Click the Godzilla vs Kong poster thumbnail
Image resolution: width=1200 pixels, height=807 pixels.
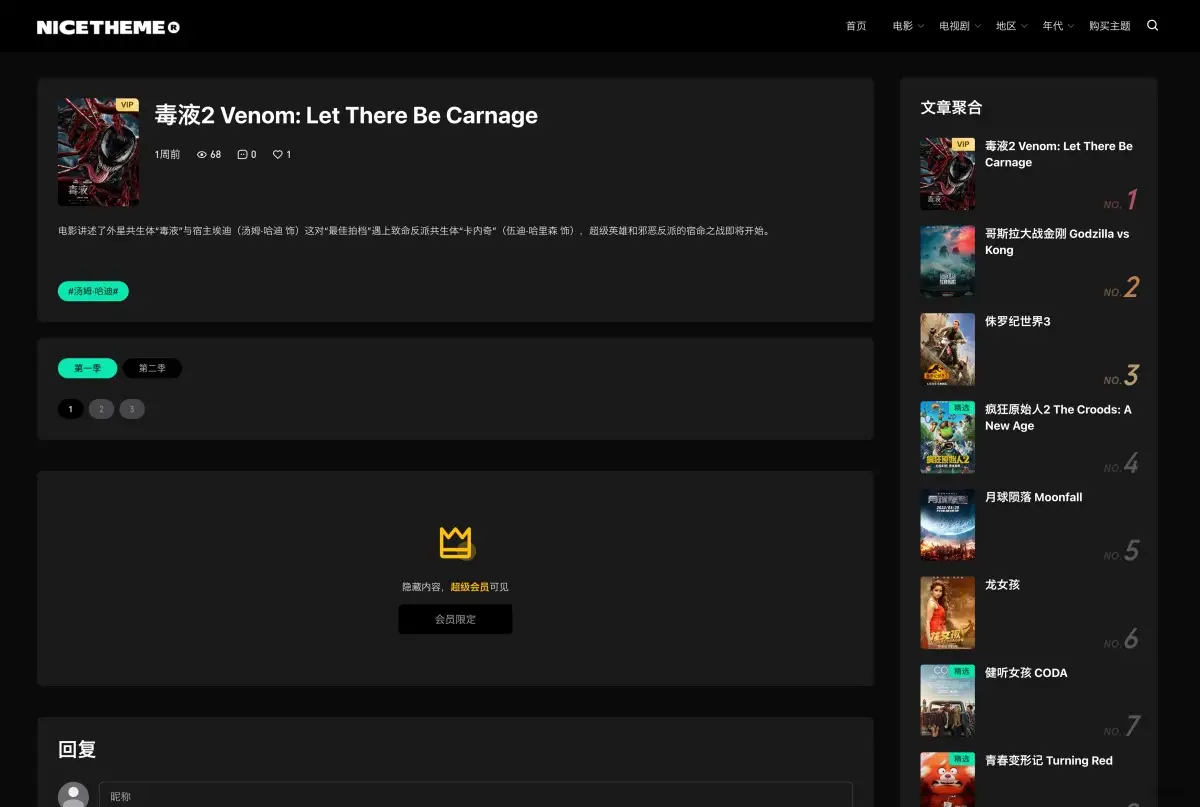(x=947, y=261)
